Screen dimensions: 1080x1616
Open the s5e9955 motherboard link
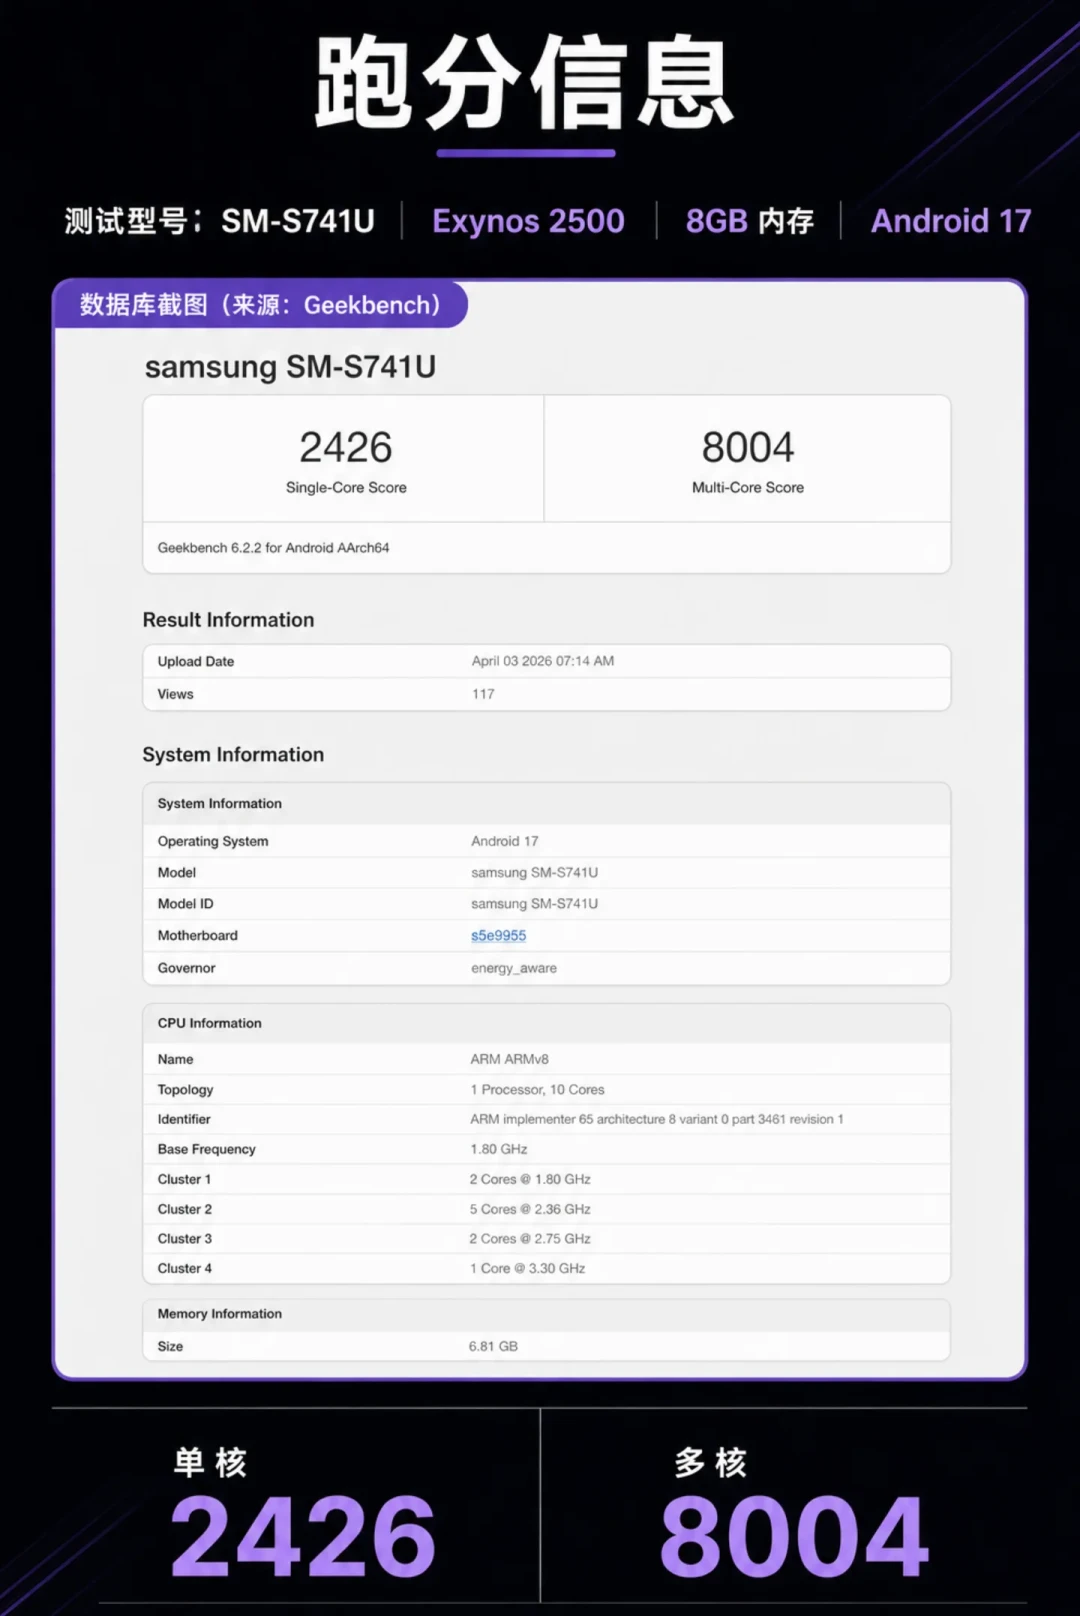tap(498, 936)
